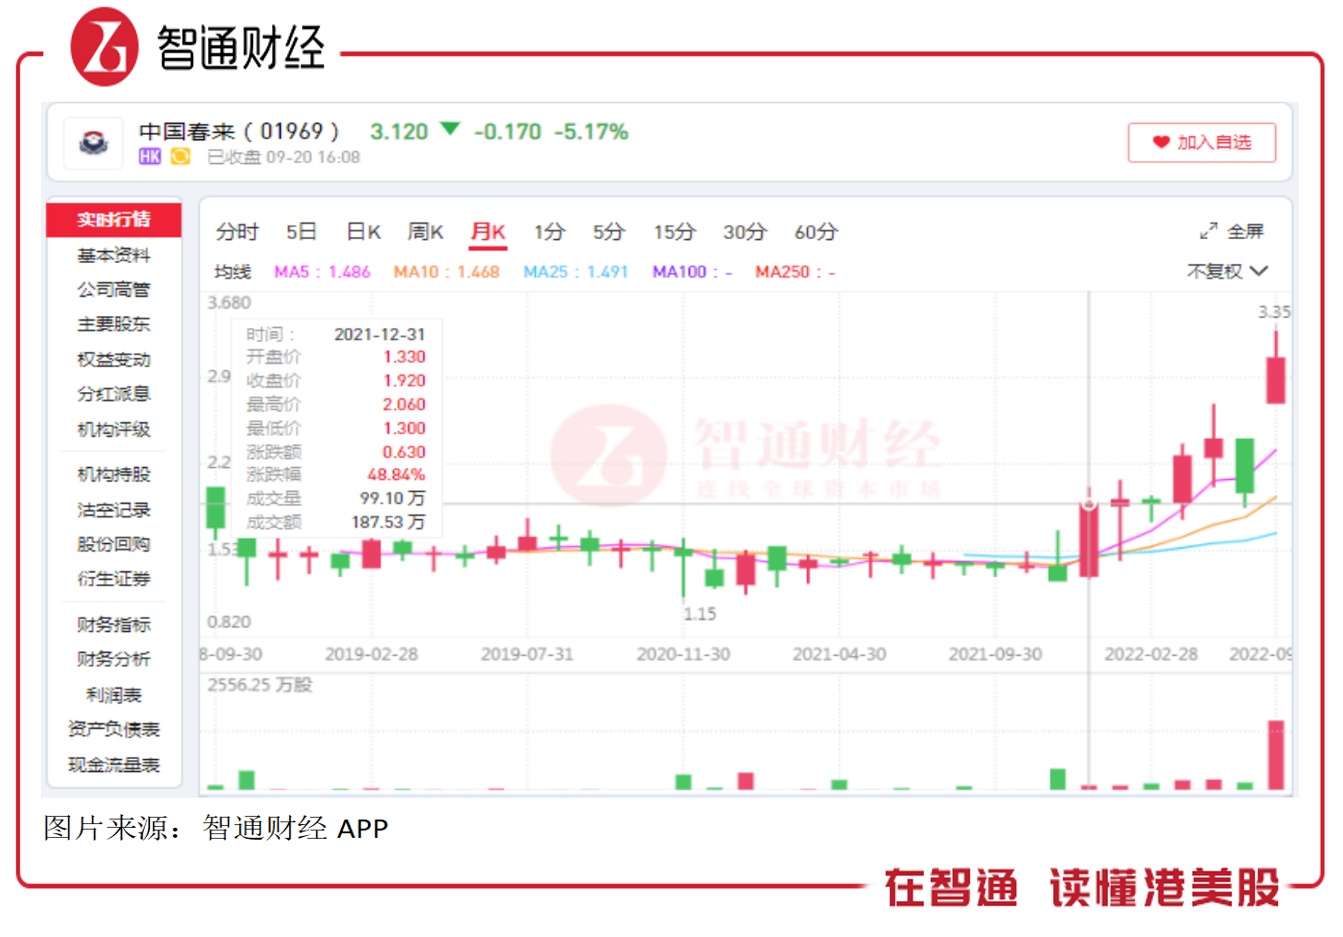Open 现金流量表 in the sidebar
Screen dimensions: 1343x937
tap(114, 765)
